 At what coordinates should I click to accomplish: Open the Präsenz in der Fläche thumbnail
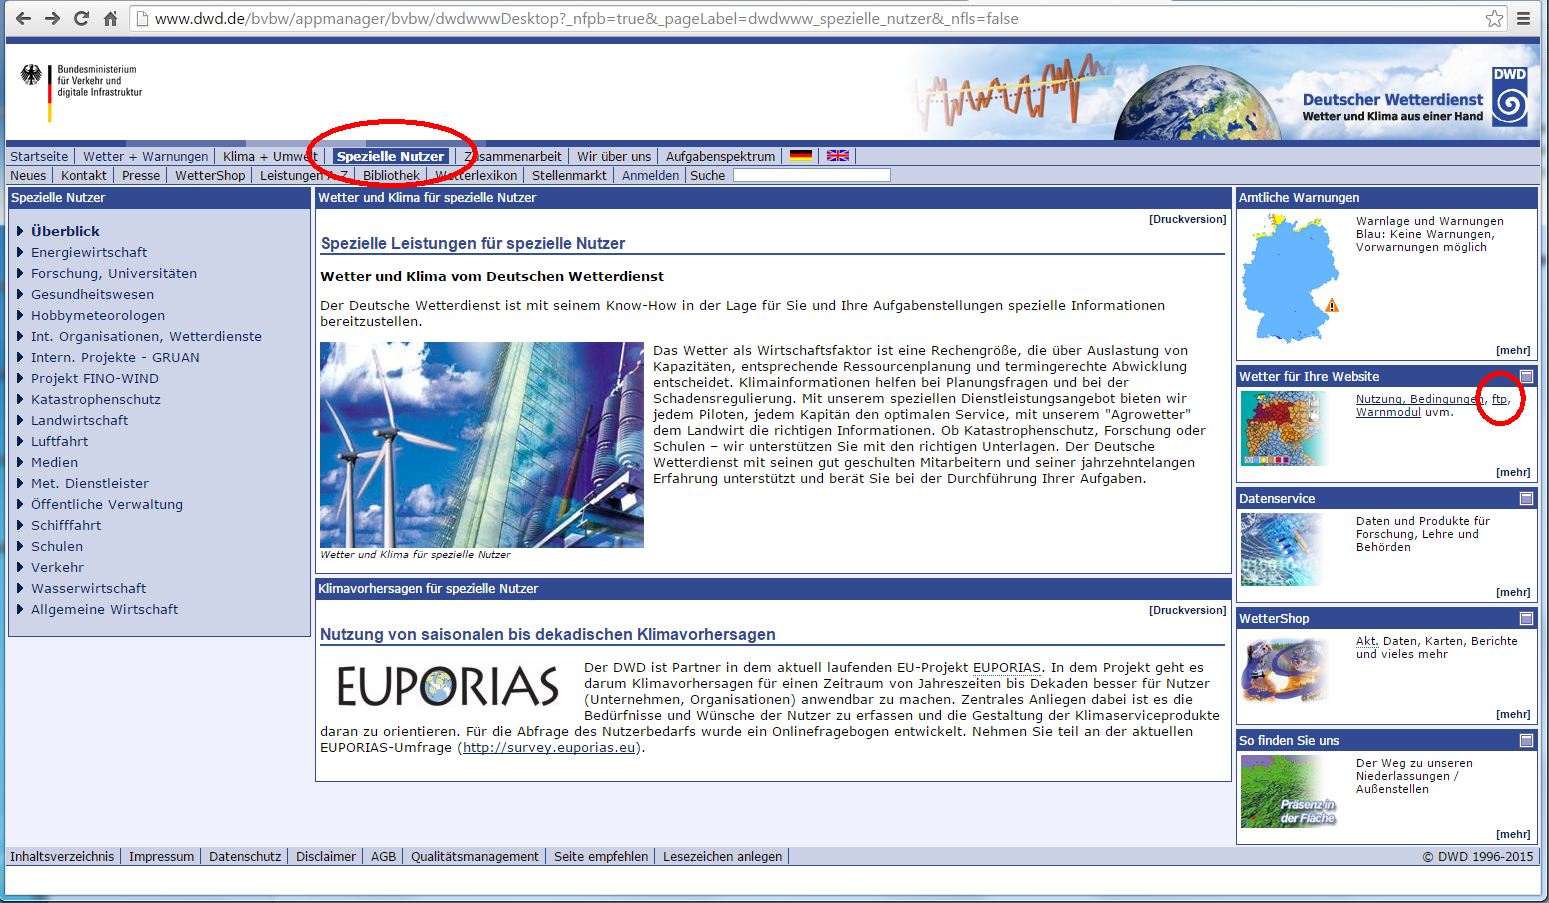click(x=1289, y=792)
